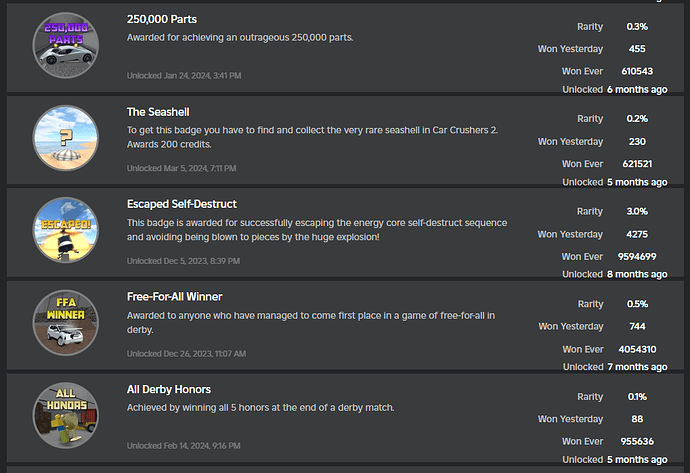Select All Derby Honors' Won Yesterday value 88
Screen dimensions: 690x473
click(x=637, y=419)
